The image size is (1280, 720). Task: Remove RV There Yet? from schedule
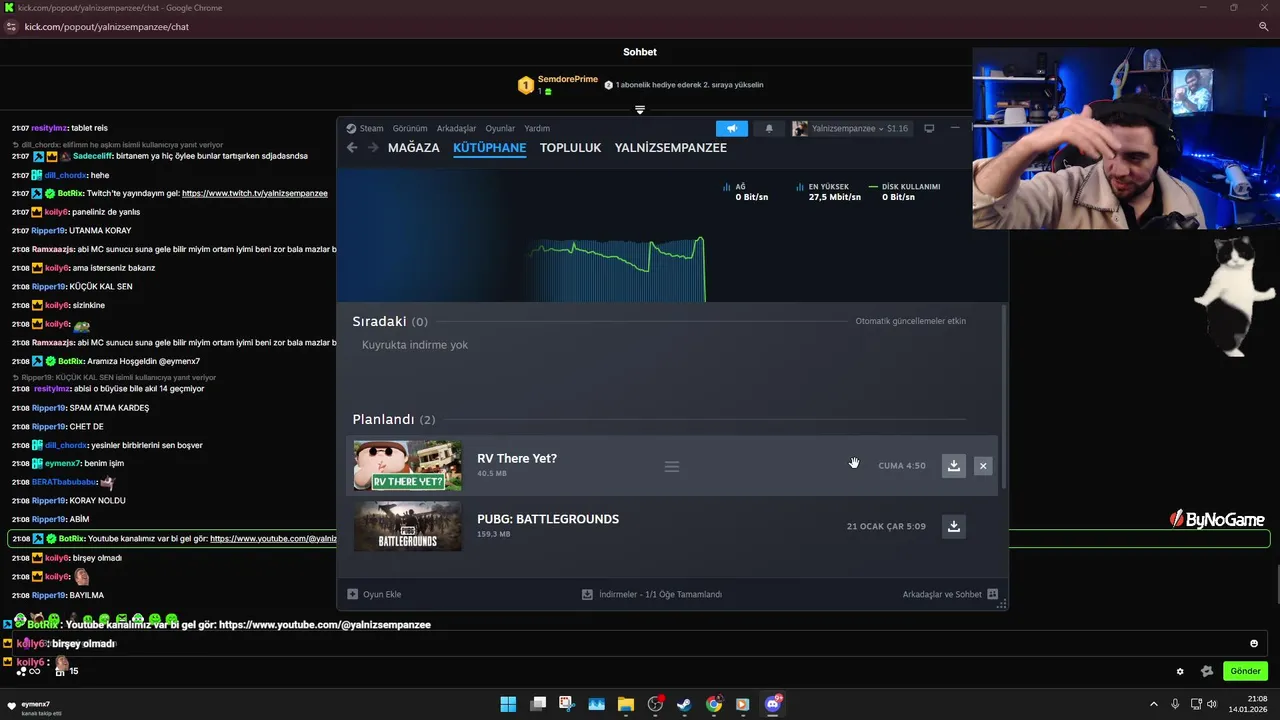(x=983, y=466)
